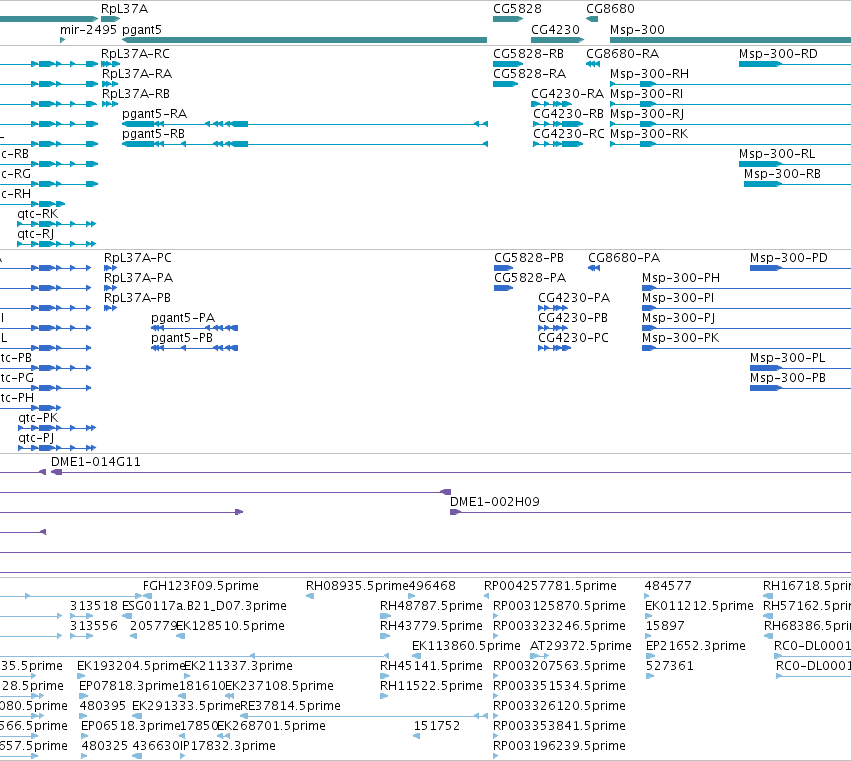This screenshot has height=761, width=851.
Task: Select the CG8680 gene label in the top track
Action: (x=610, y=9)
